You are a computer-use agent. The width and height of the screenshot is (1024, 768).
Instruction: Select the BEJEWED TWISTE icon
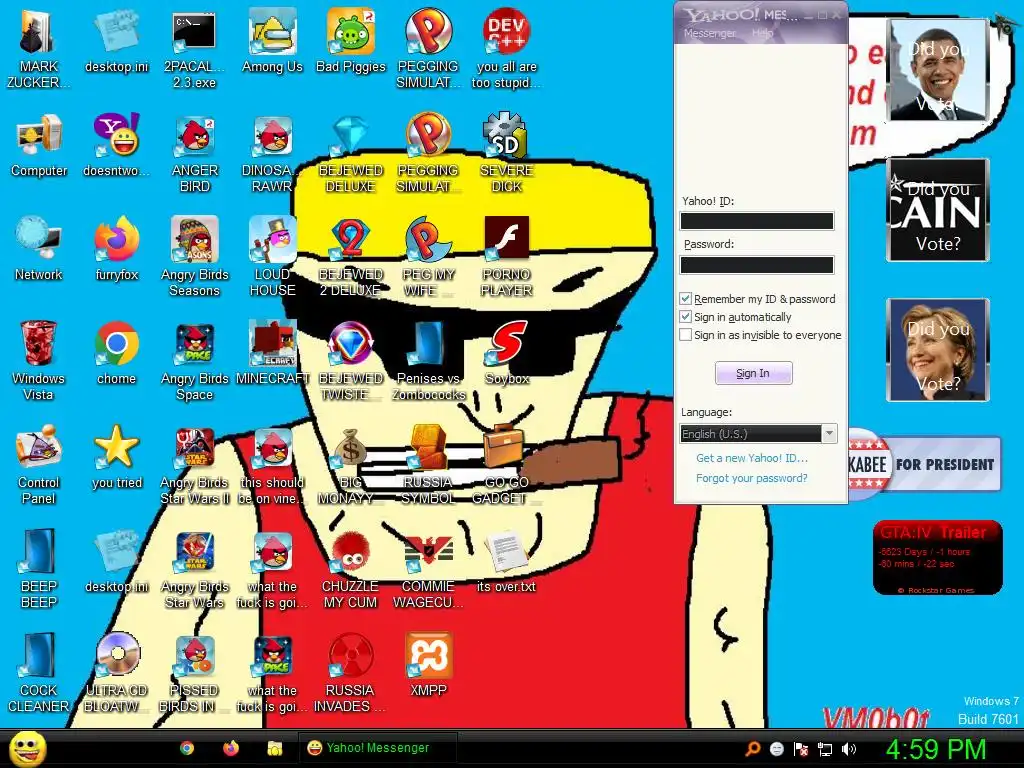(351, 360)
